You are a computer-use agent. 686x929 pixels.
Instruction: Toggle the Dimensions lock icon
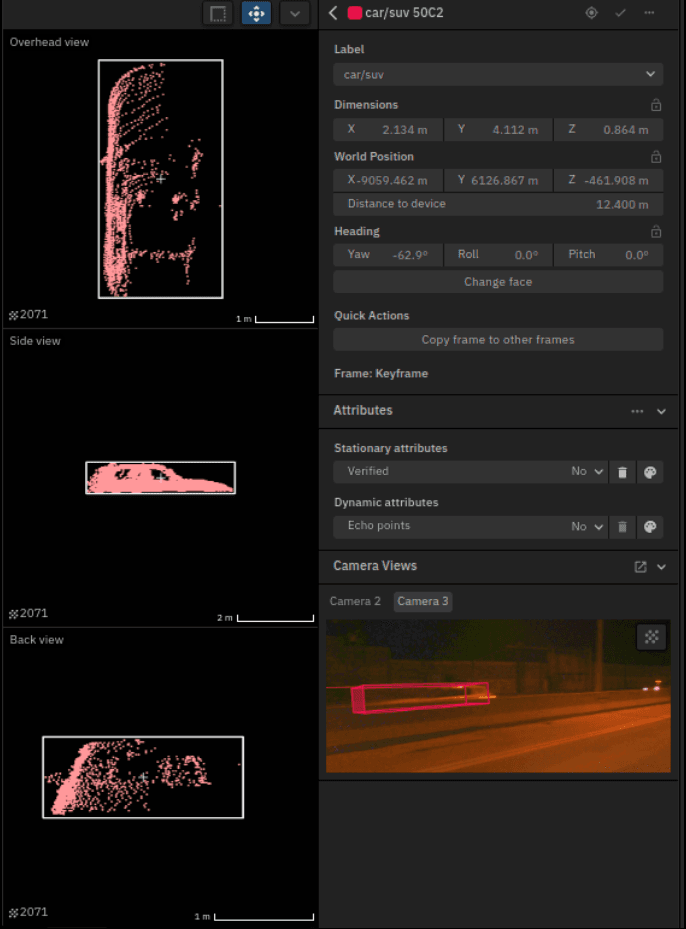click(x=656, y=105)
